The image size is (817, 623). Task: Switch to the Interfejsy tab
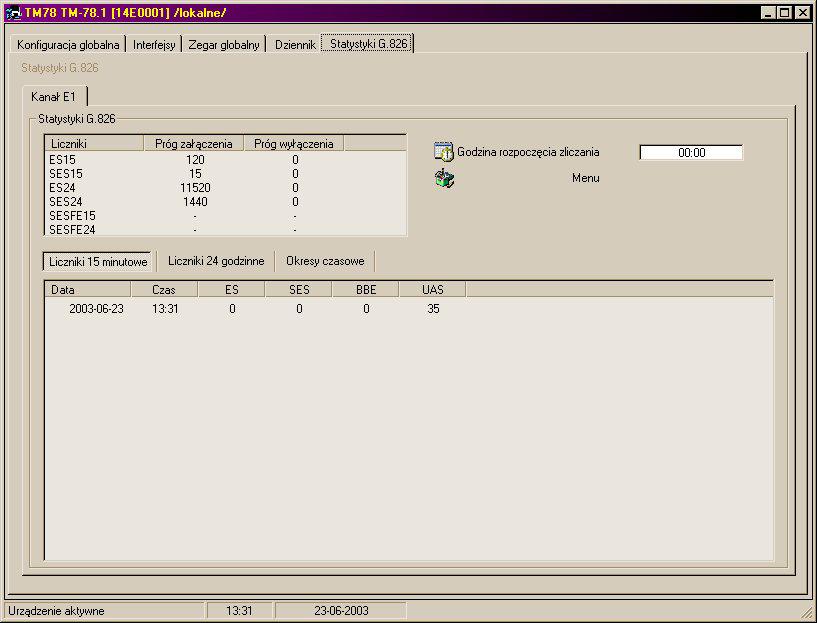coord(154,44)
